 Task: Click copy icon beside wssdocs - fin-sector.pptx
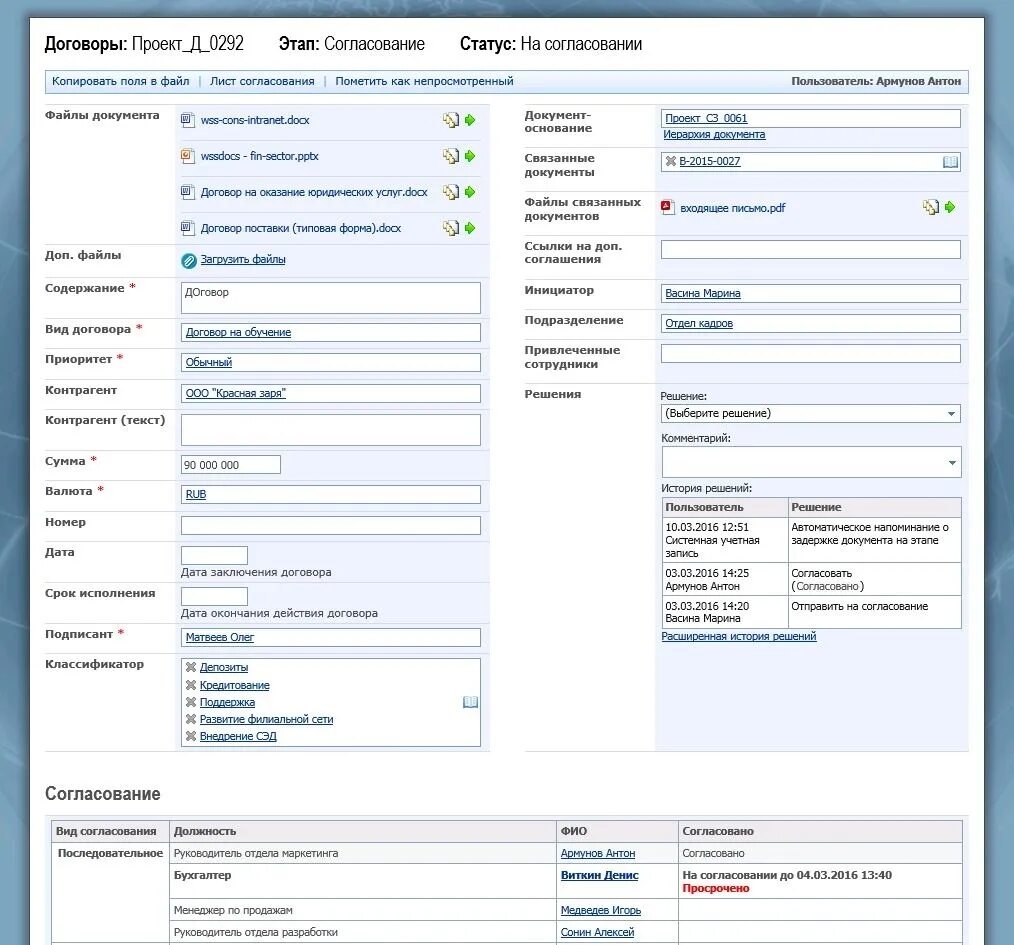[x=451, y=156]
